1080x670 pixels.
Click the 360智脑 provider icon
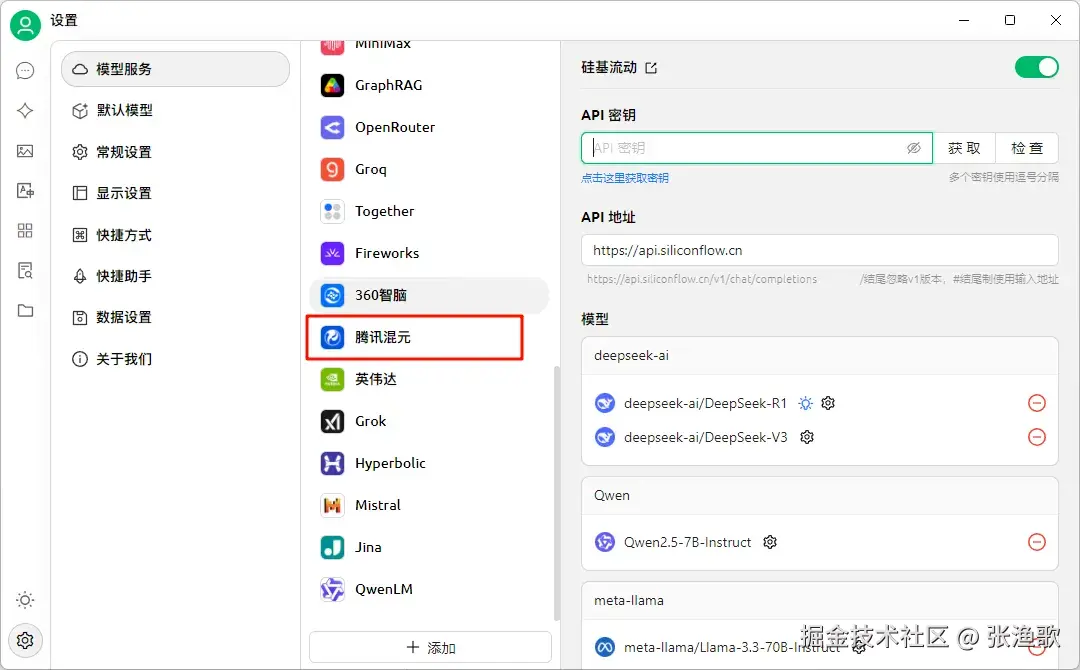331,295
